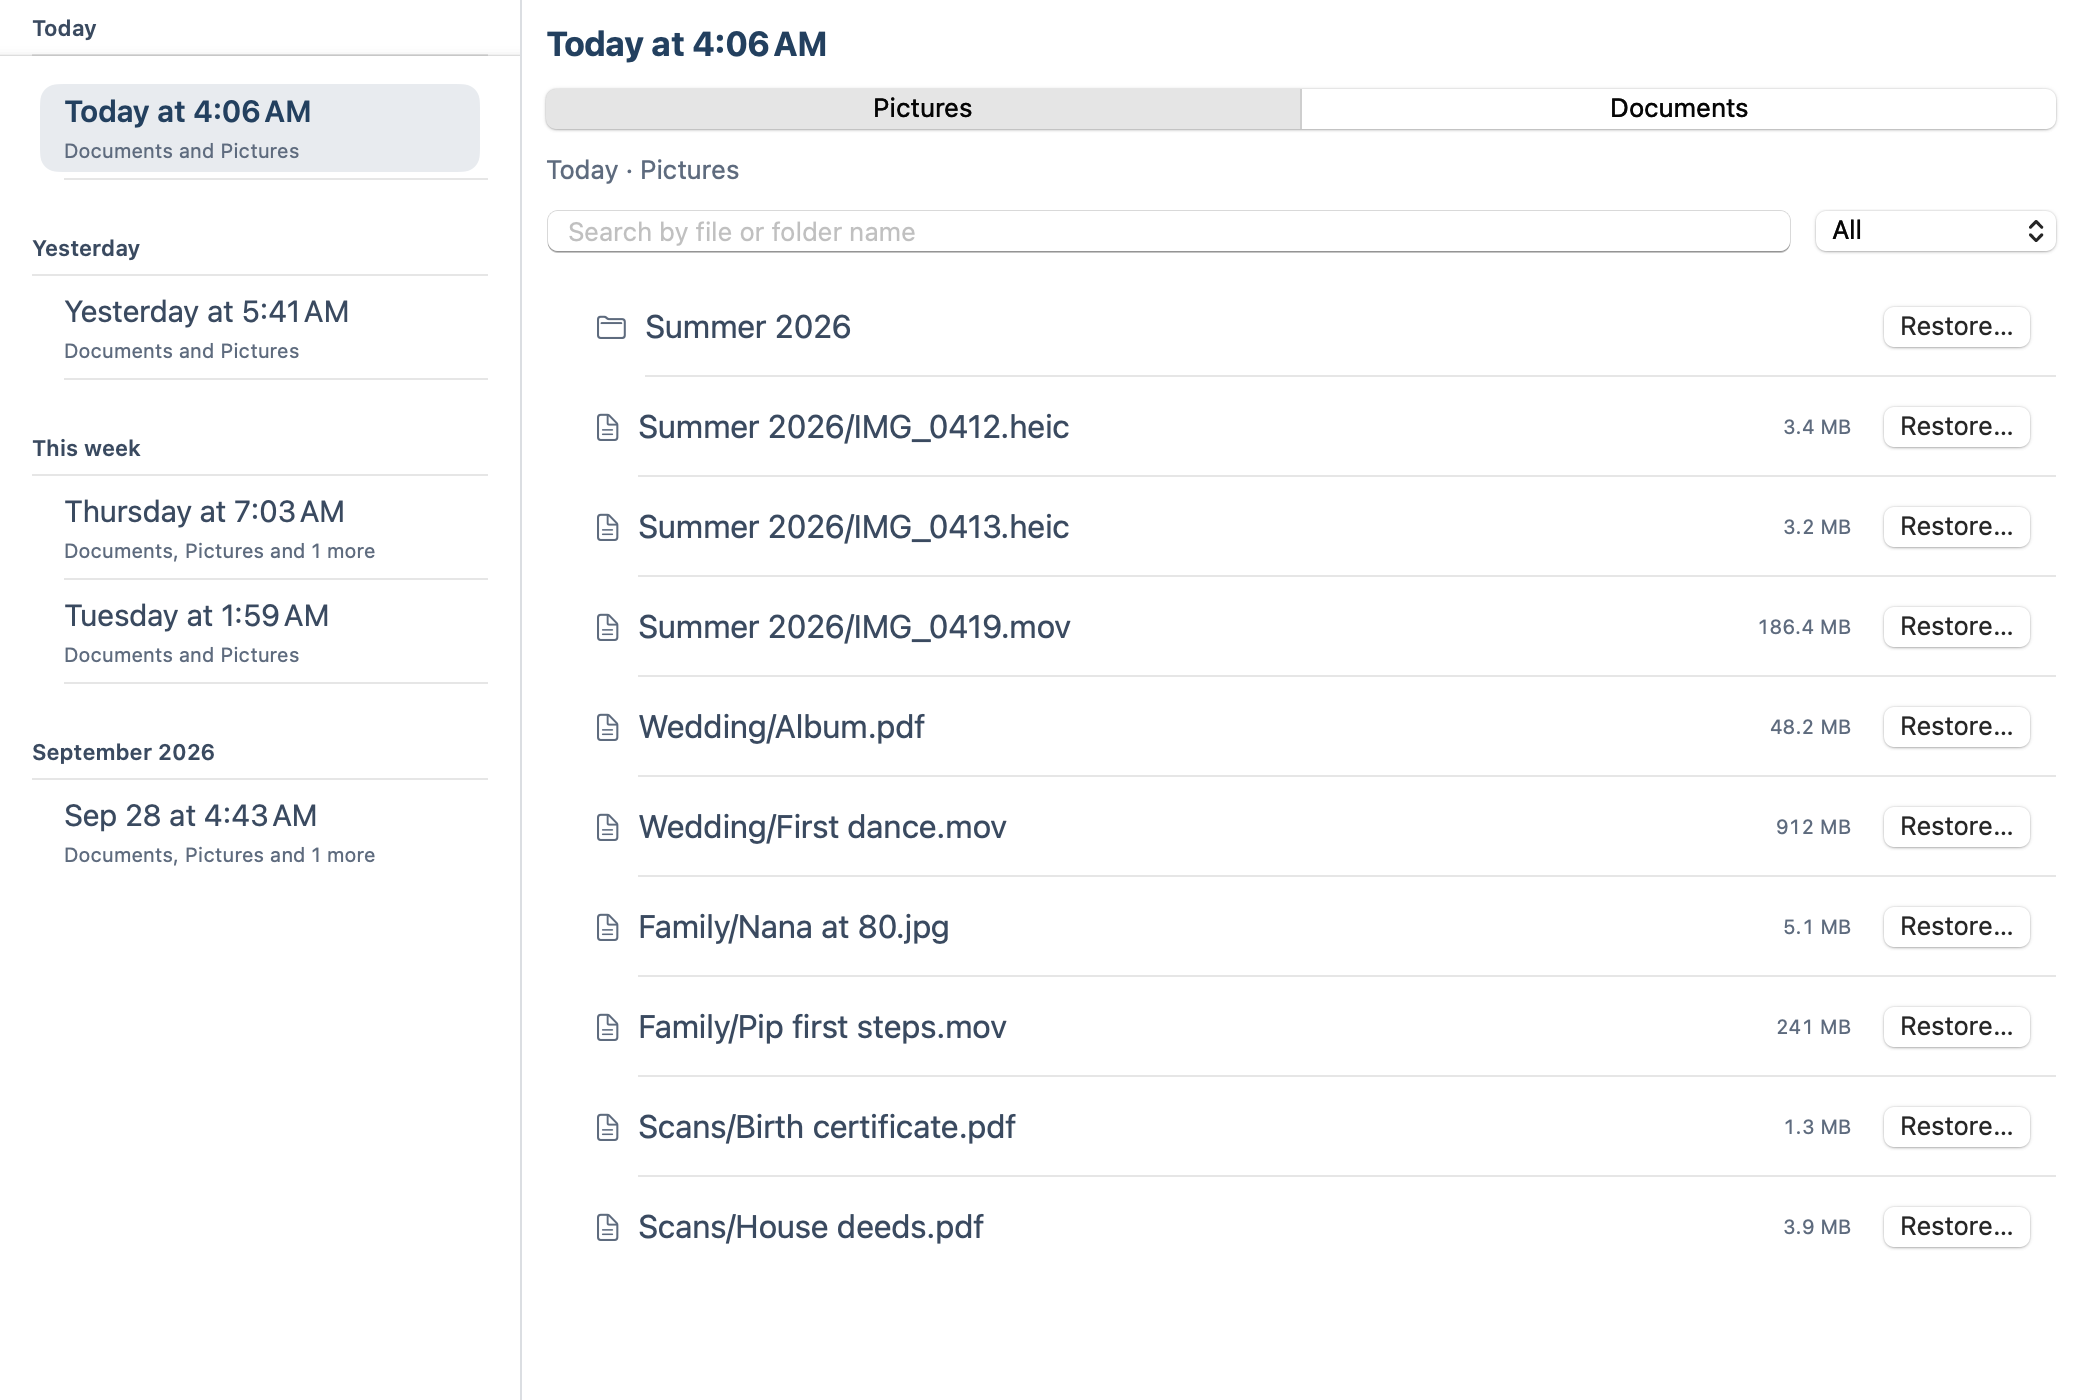Viewport: 2080px width, 1400px height.
Task: Open the Tuesday at 1:59 AM backup
Action: click(260, 632)
